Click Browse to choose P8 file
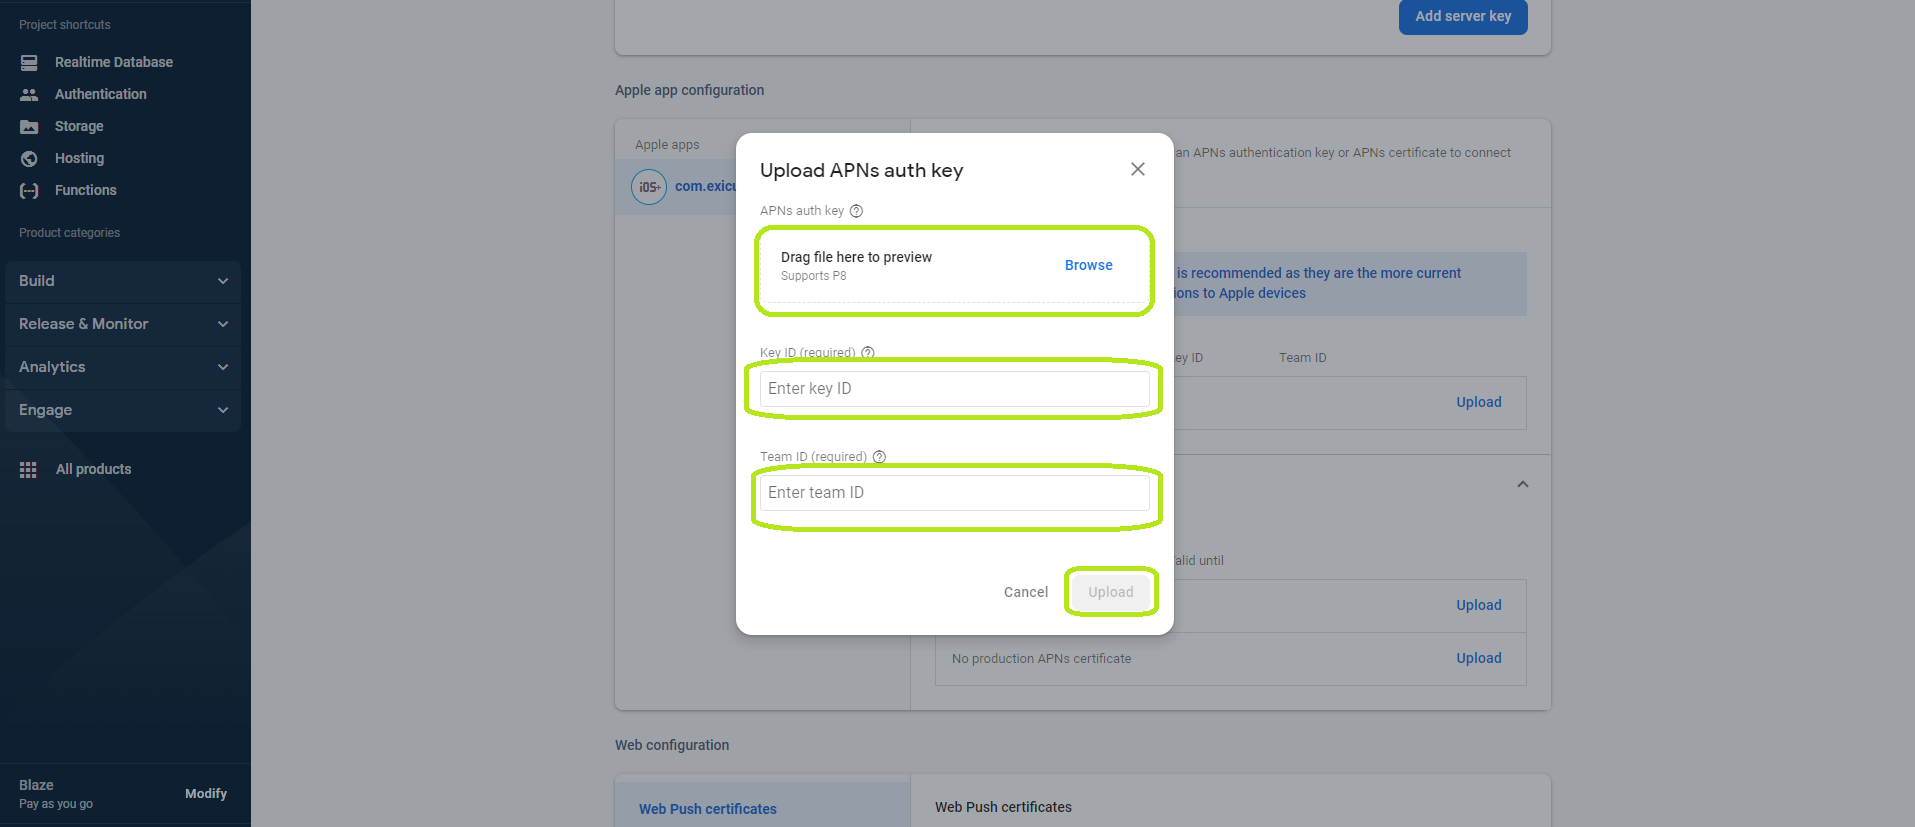Viewport: 1915px width, 827px height. 1088,265
